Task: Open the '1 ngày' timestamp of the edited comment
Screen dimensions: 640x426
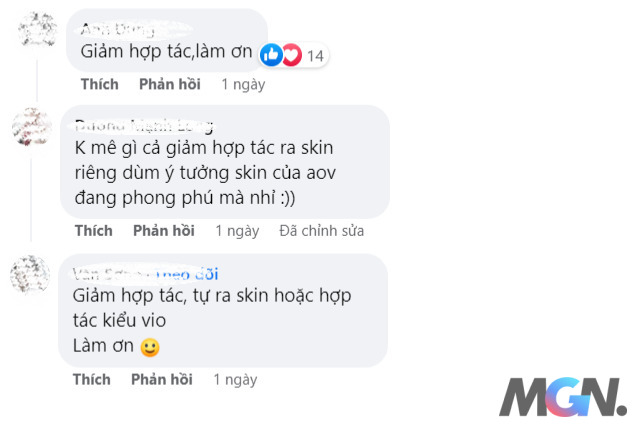Action: (x=237, y=231)
